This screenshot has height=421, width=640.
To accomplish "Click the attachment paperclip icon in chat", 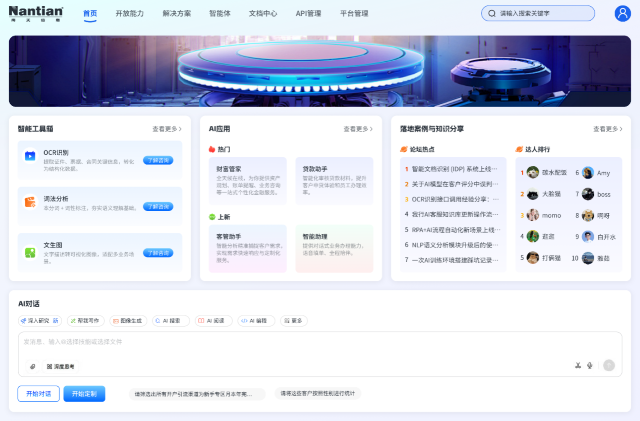I will click(32, 366).
